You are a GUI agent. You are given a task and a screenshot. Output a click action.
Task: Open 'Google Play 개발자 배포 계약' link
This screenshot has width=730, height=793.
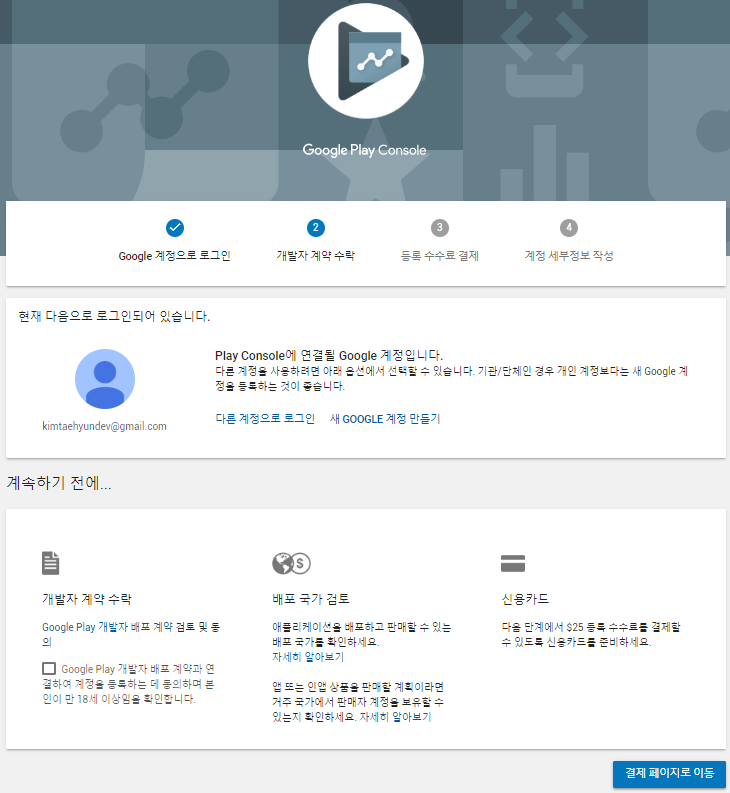(107, 627)
